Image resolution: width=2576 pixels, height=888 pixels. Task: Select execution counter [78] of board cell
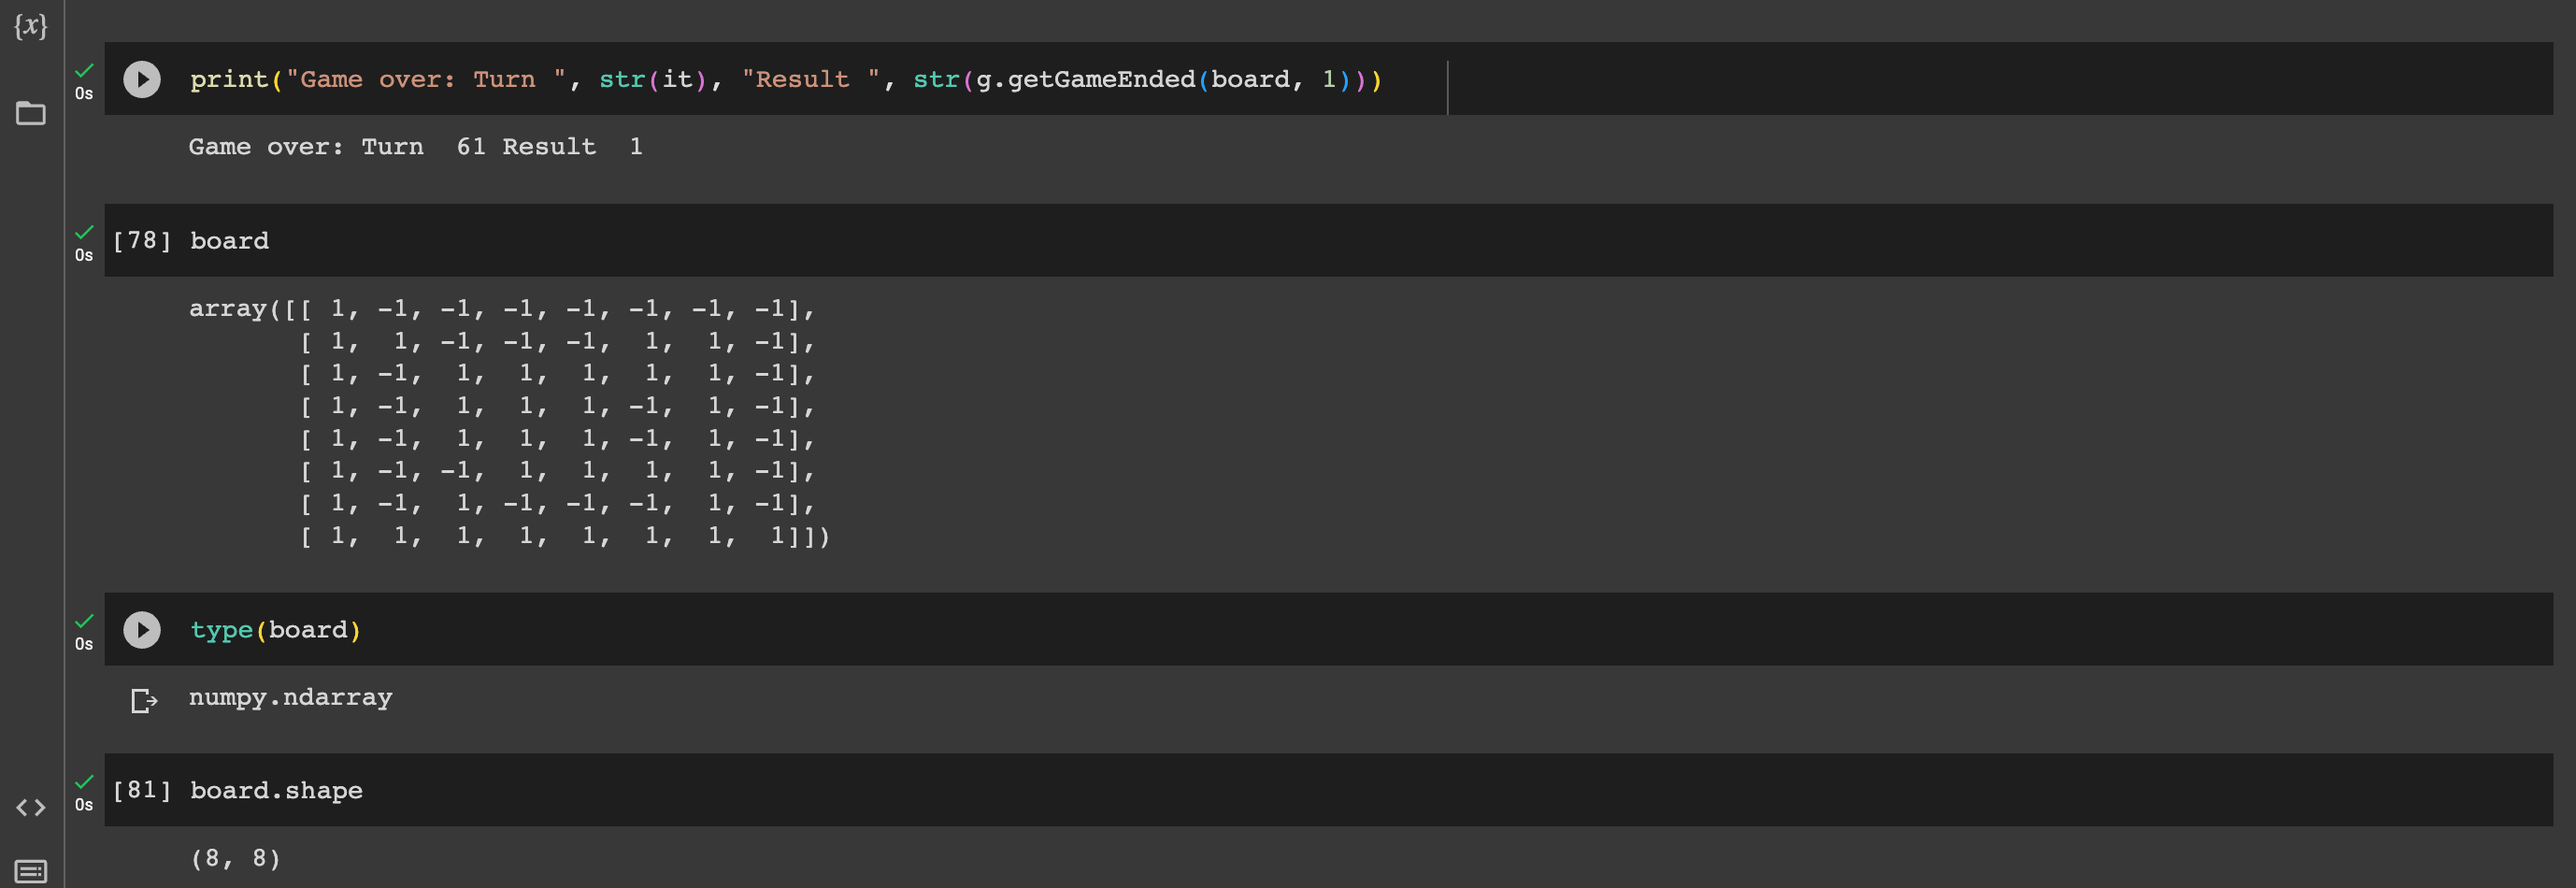click(x=142, y=241)
